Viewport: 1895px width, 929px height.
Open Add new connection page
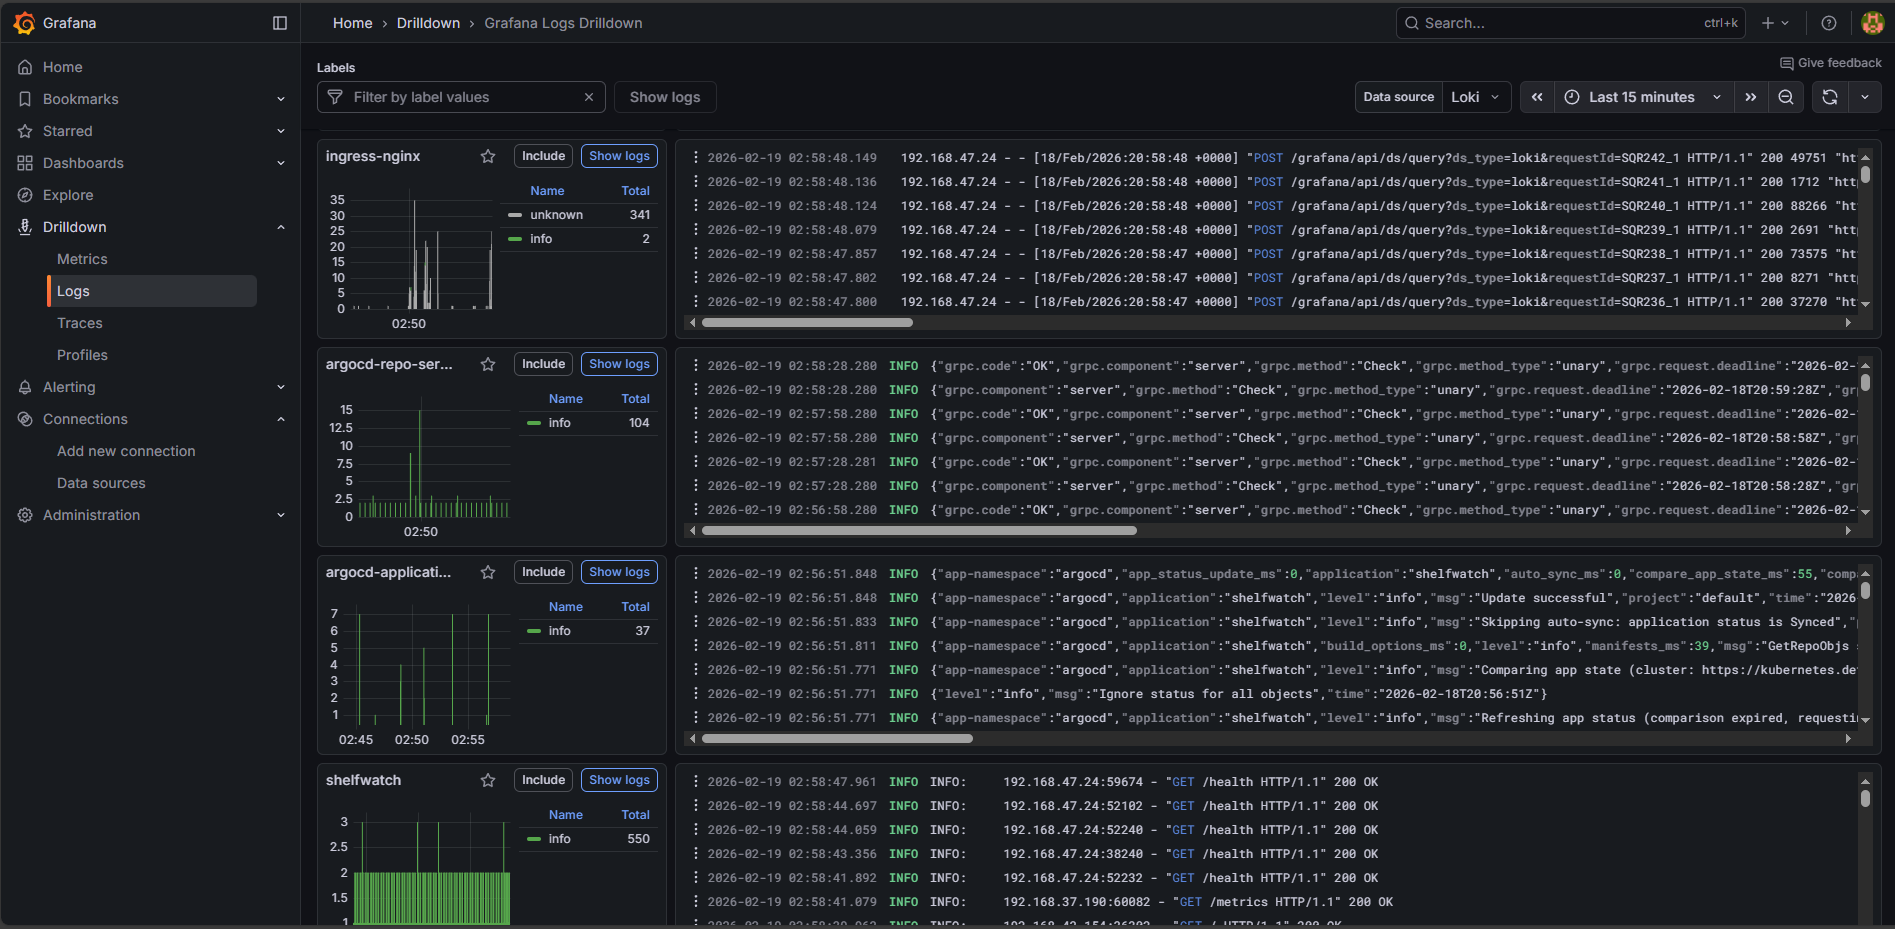point(126,451)
